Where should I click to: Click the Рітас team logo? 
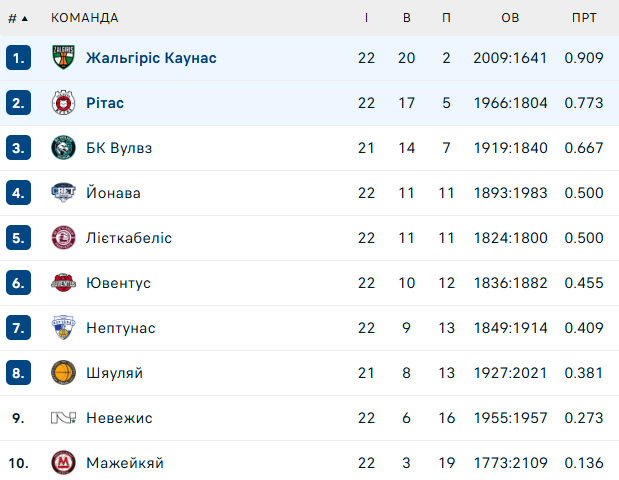click(63, 103)
